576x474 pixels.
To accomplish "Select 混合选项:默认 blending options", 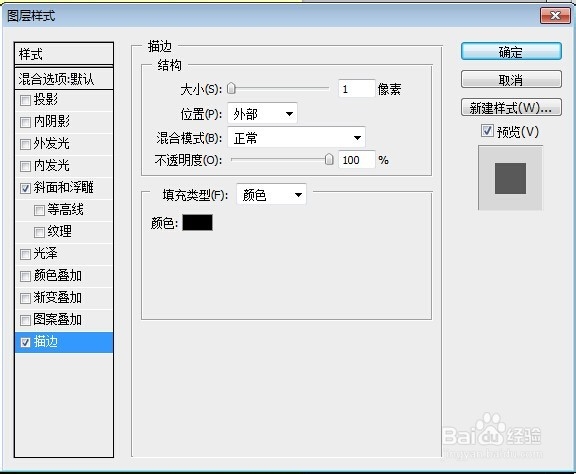I will click(x=64, y=79).
